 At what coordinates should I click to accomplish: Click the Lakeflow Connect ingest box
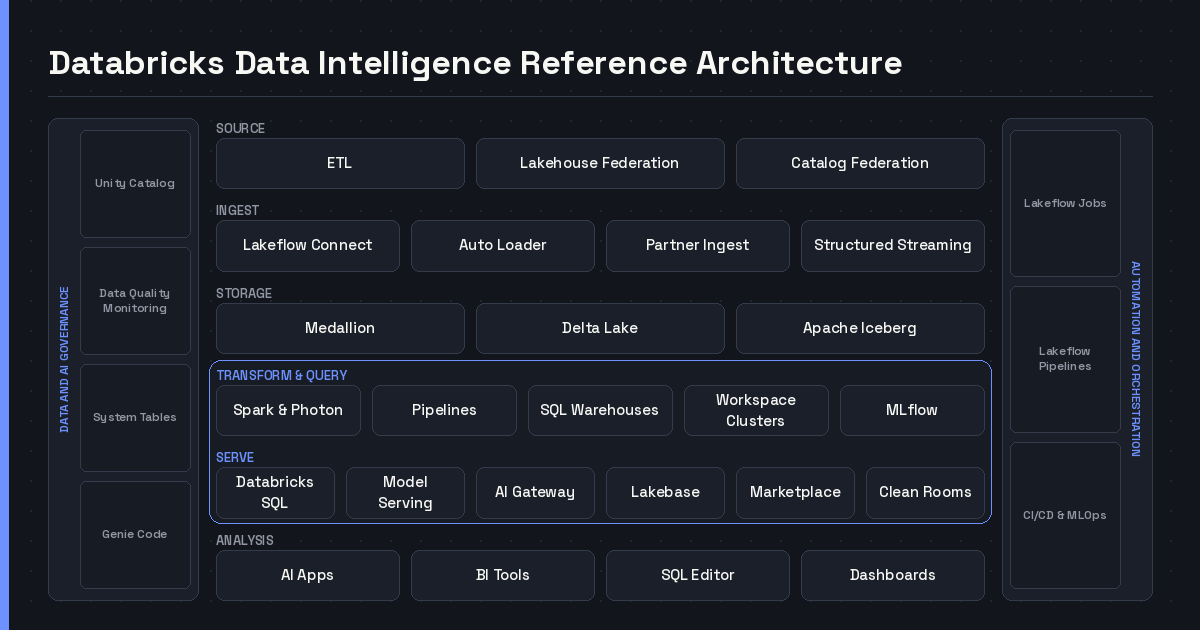coord(308,246)
